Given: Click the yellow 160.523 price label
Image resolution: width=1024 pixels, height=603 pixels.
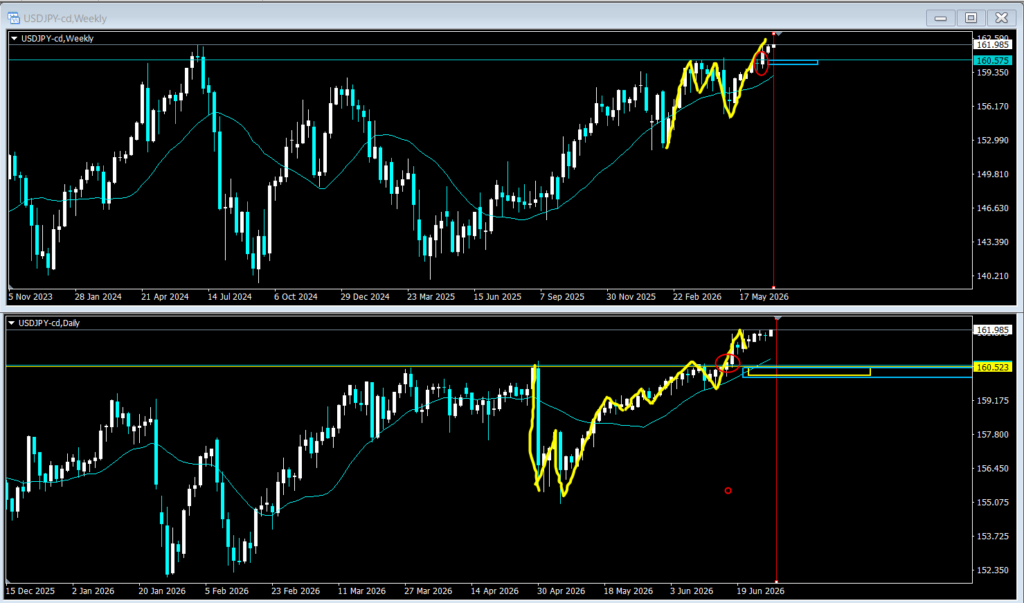Looking at the screenshot, I should point(993,367).
